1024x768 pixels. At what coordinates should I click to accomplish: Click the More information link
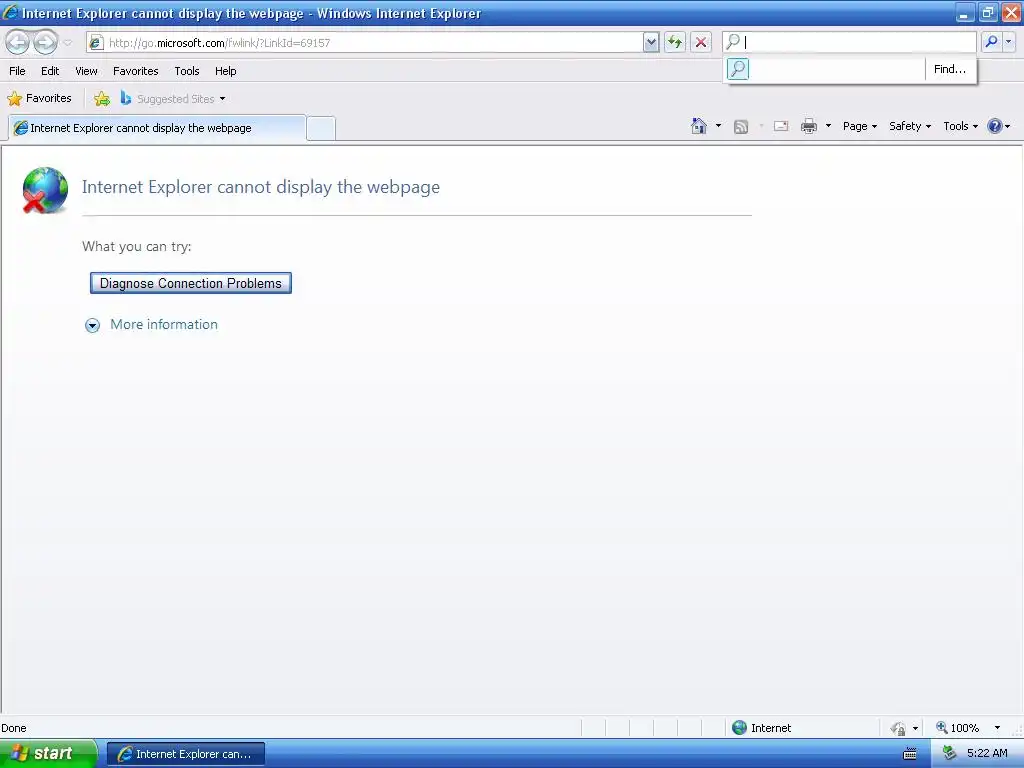(164, 325)
